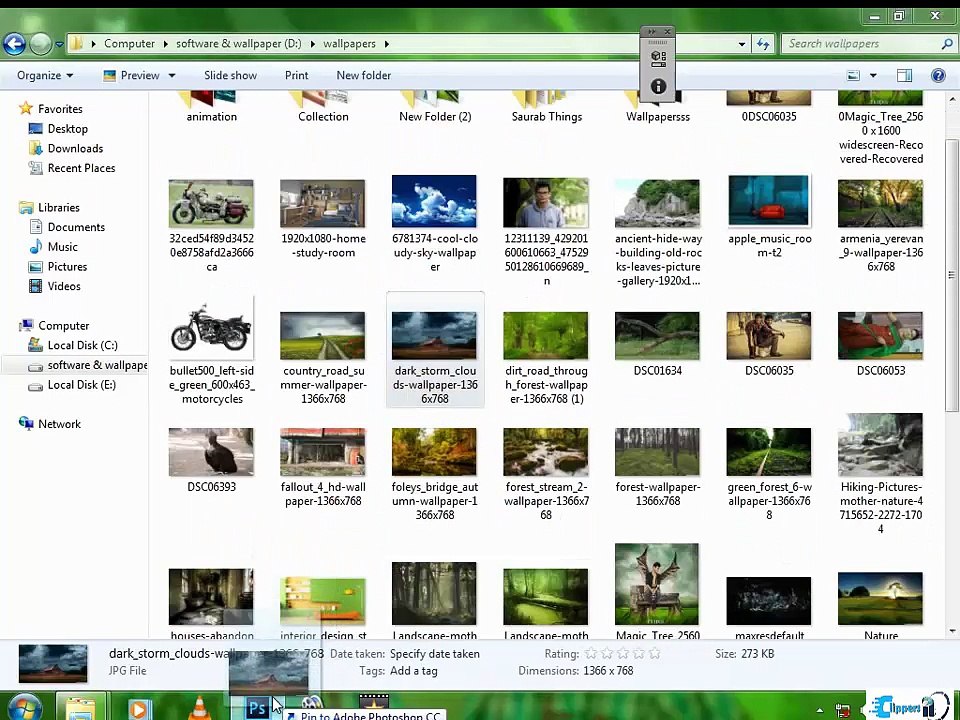
Task: Expand address bar history dropdown
Action: (742, 43)
